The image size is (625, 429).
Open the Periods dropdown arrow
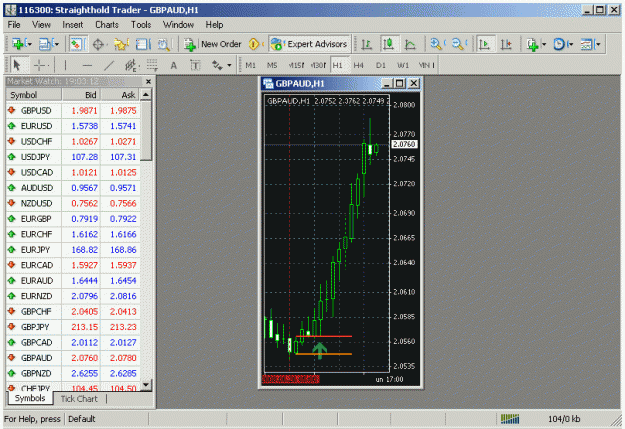(x=571, y=44)
